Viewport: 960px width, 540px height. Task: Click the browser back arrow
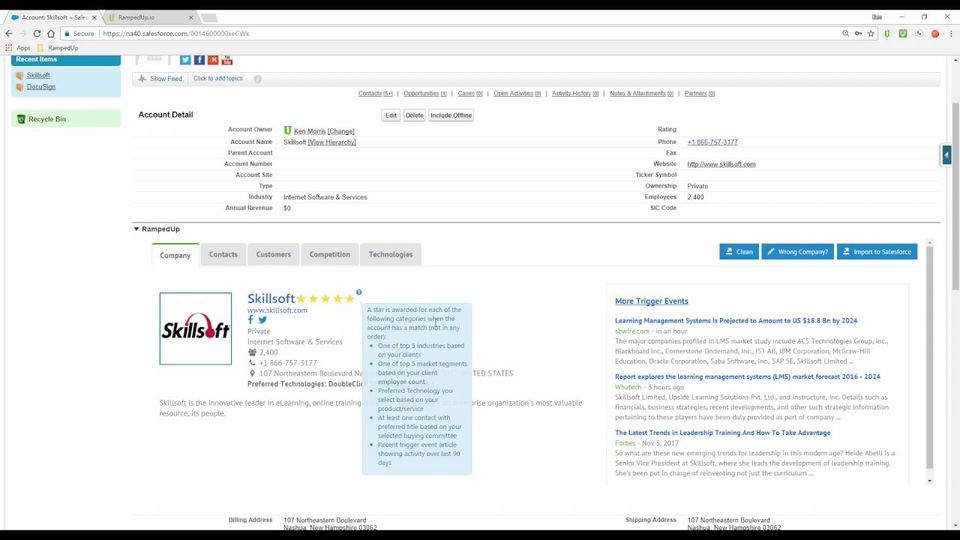(9, 34)
